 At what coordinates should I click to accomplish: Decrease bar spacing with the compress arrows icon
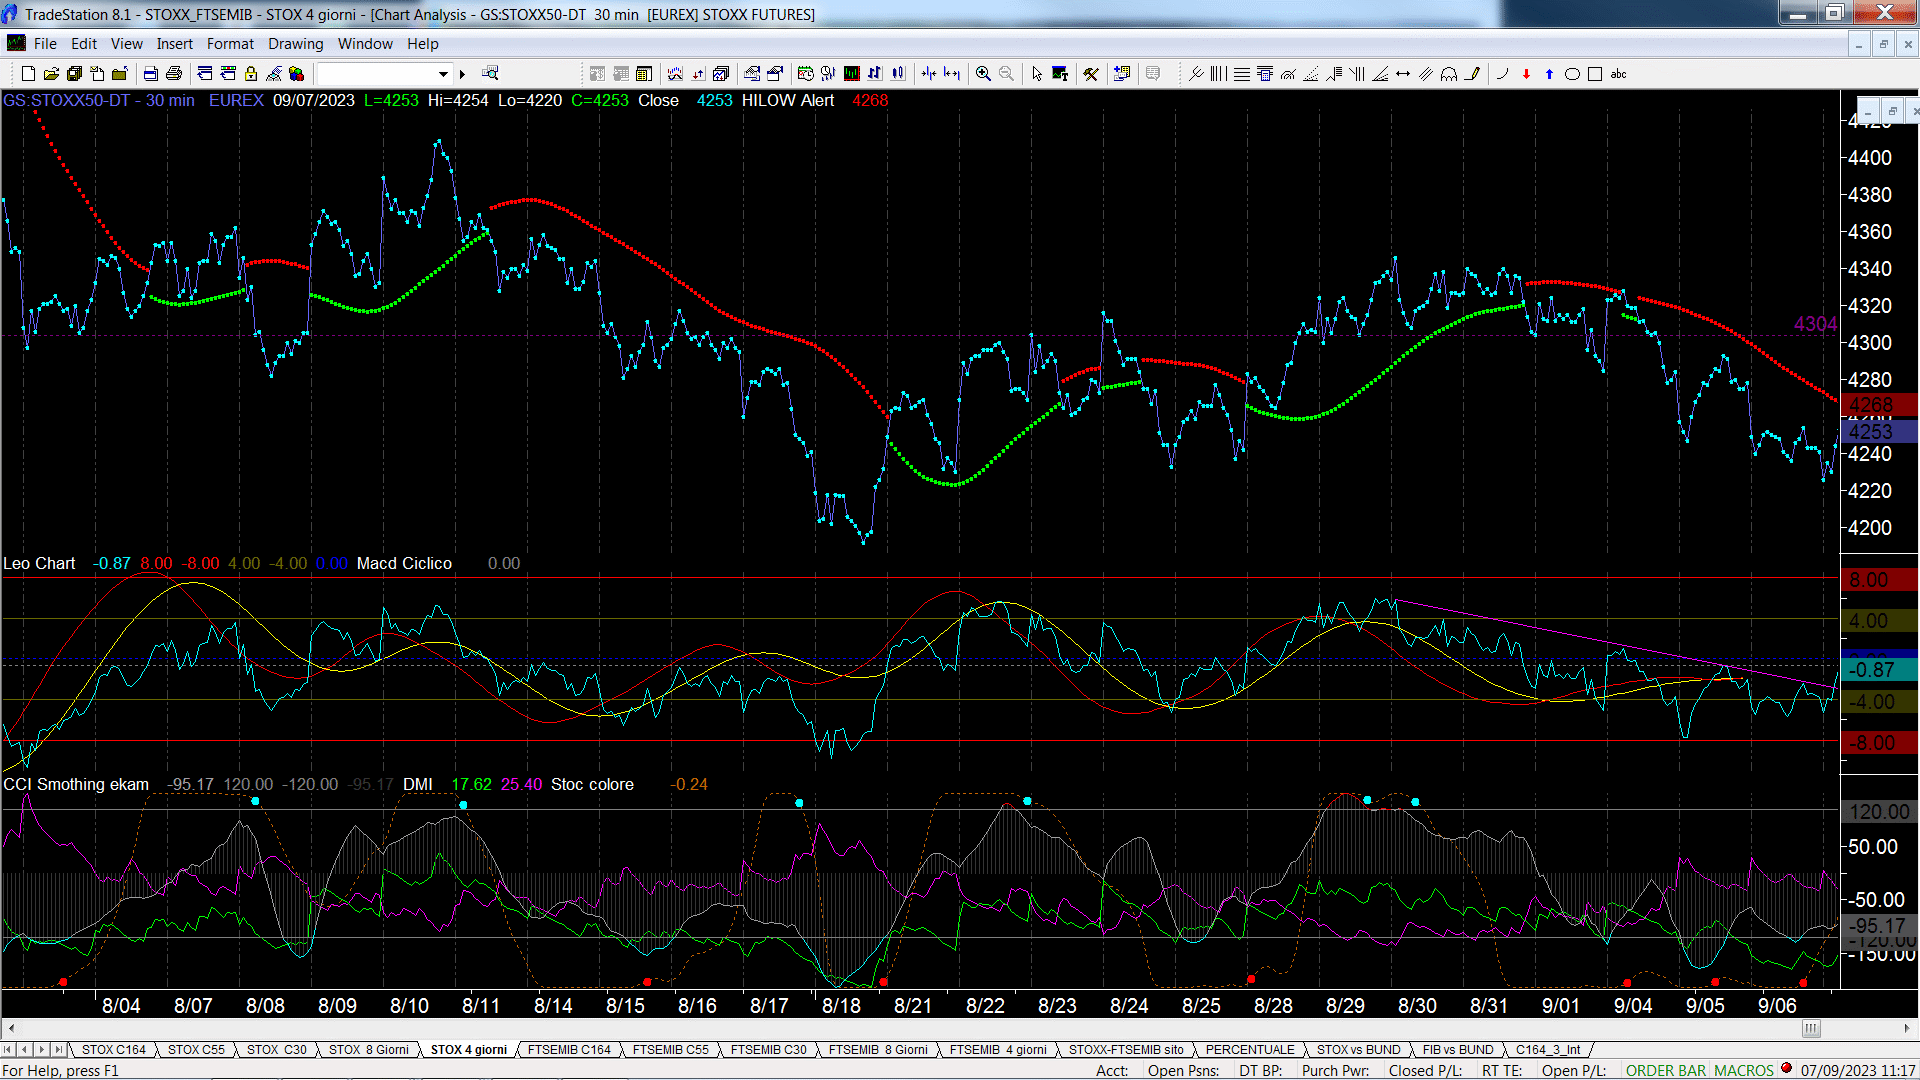[x=929, y=74]
